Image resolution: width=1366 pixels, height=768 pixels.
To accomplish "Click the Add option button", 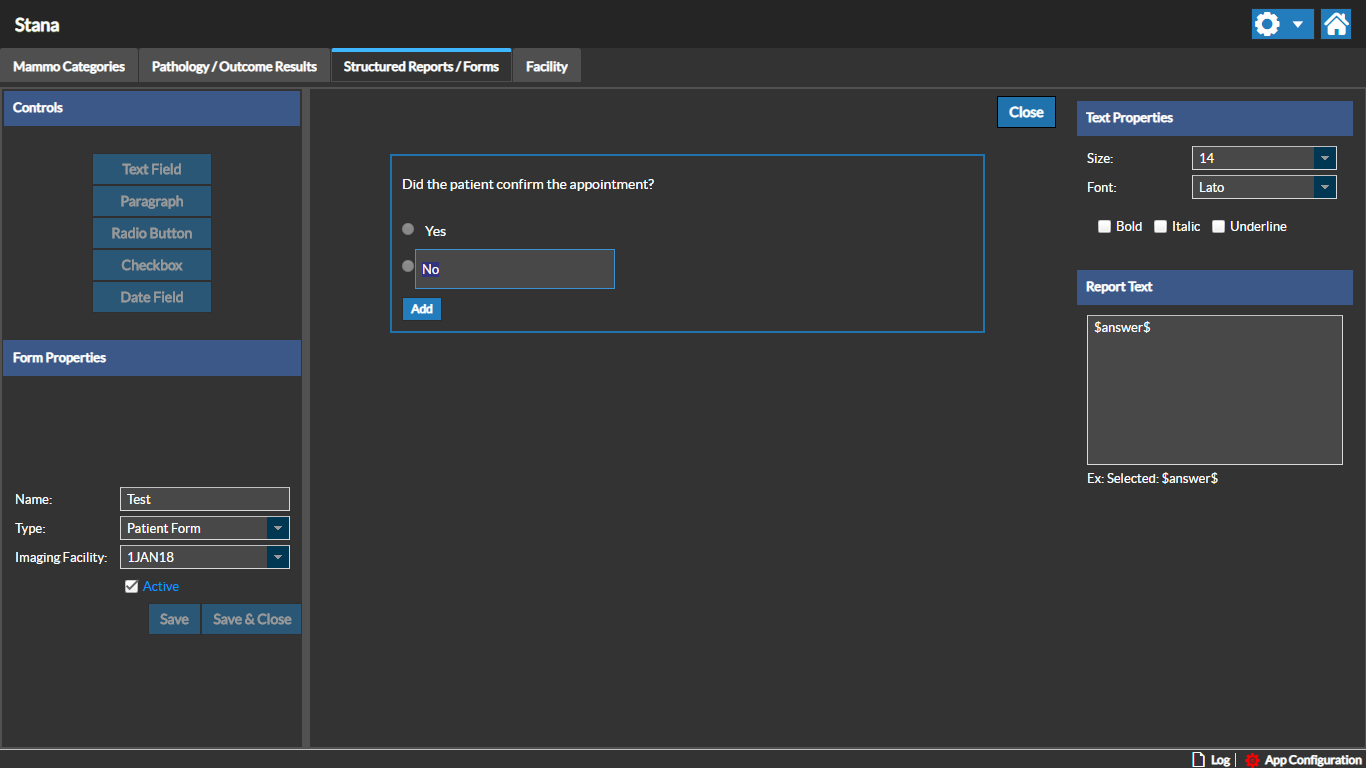I will coord(422,309).
